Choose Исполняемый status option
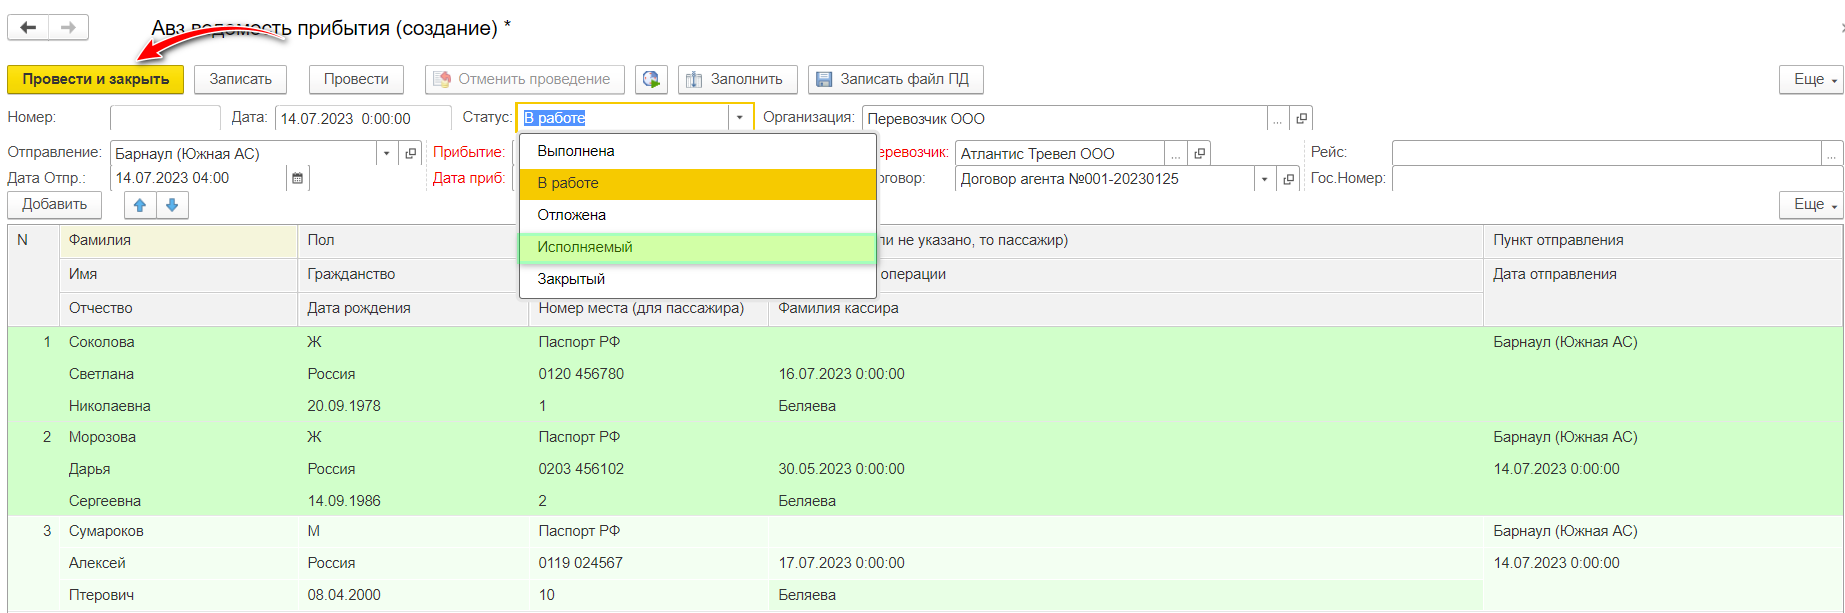The height and width of the screenshot is (613, 1845). pos(585,247)
